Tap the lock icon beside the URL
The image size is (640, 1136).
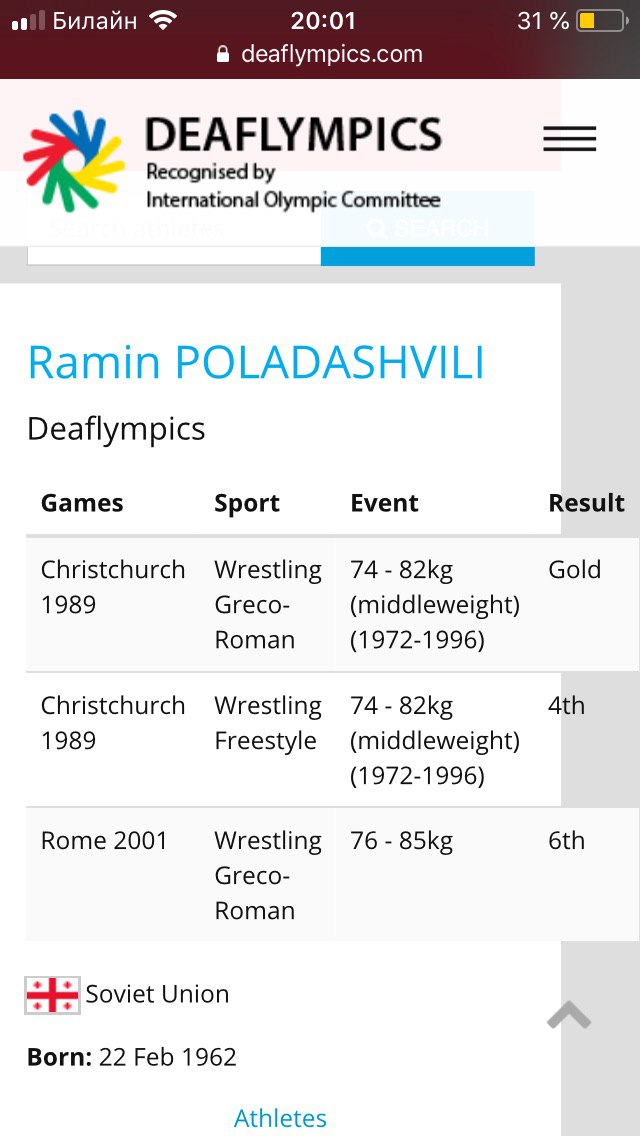[x=223, y=55]
